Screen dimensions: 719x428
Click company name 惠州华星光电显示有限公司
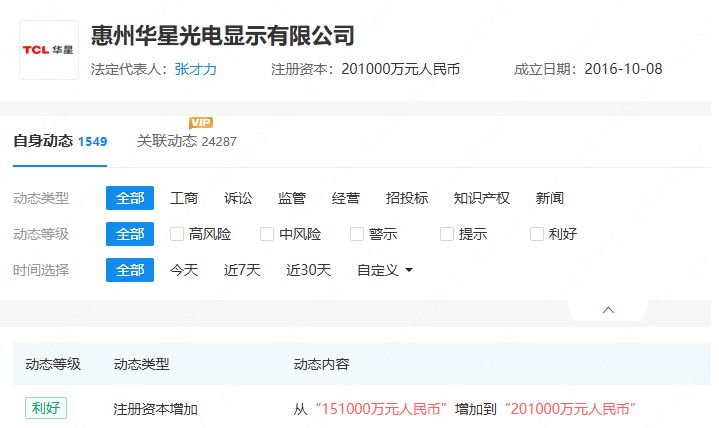[222, 36]
